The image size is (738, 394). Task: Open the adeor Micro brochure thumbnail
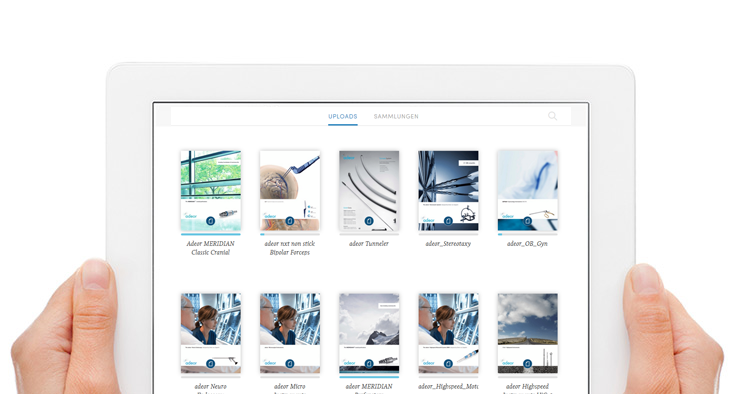pos(289,333)
